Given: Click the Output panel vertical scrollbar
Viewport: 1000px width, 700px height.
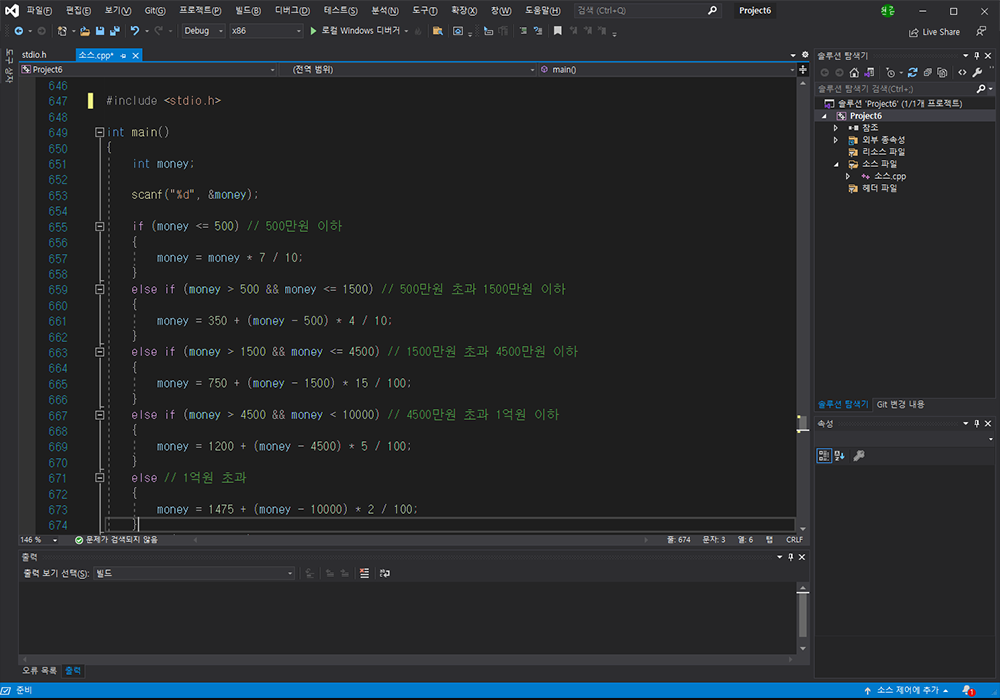Looking at the screenshot, I should tap(803, 618).
